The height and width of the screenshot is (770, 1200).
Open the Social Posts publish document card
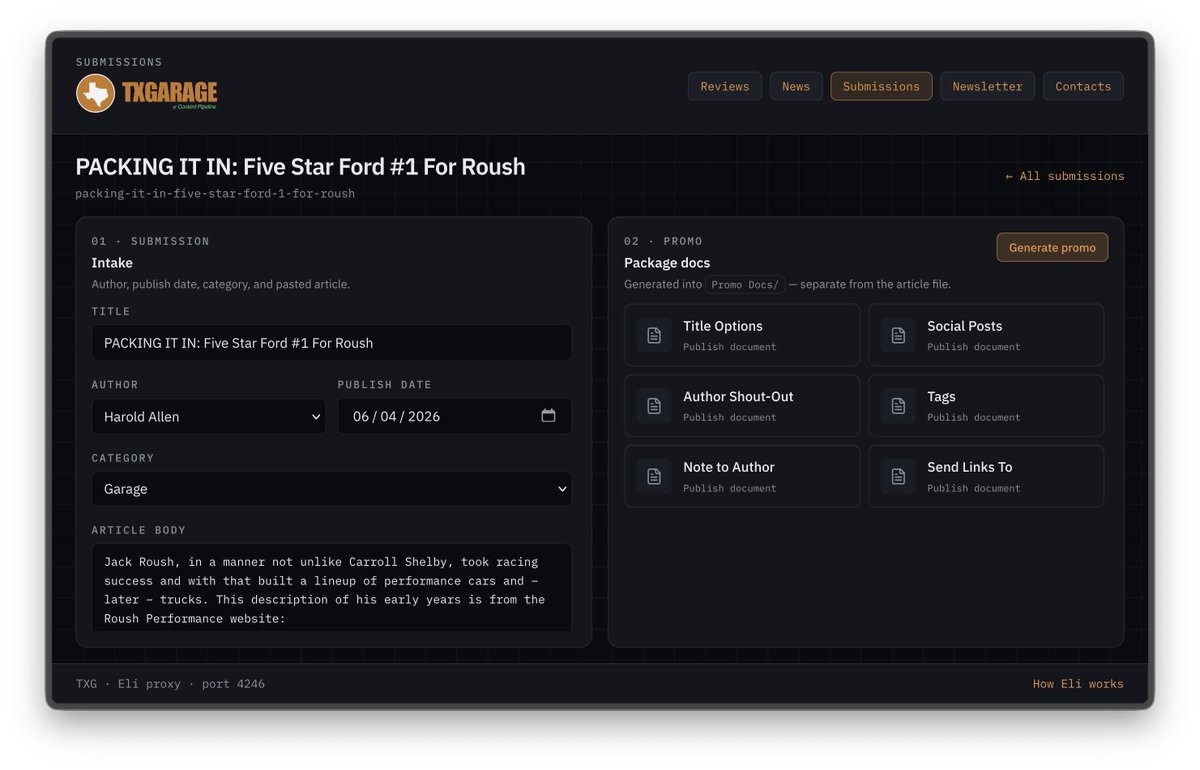click(986, 335)
